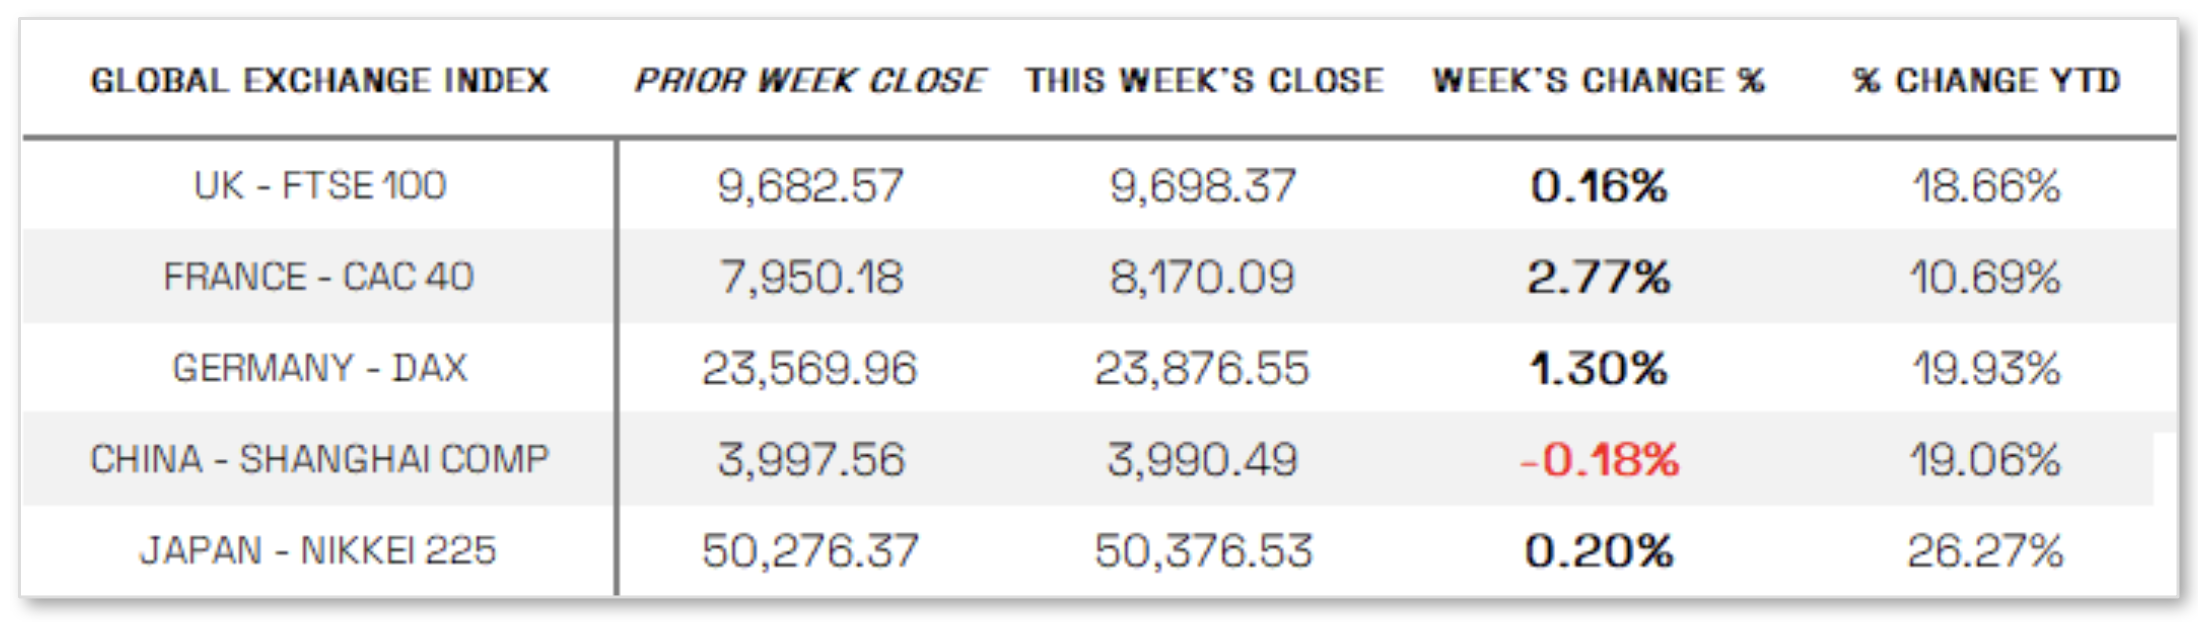
Task: Select the Germany - DAX row label
Action: [x=320, y=368]
